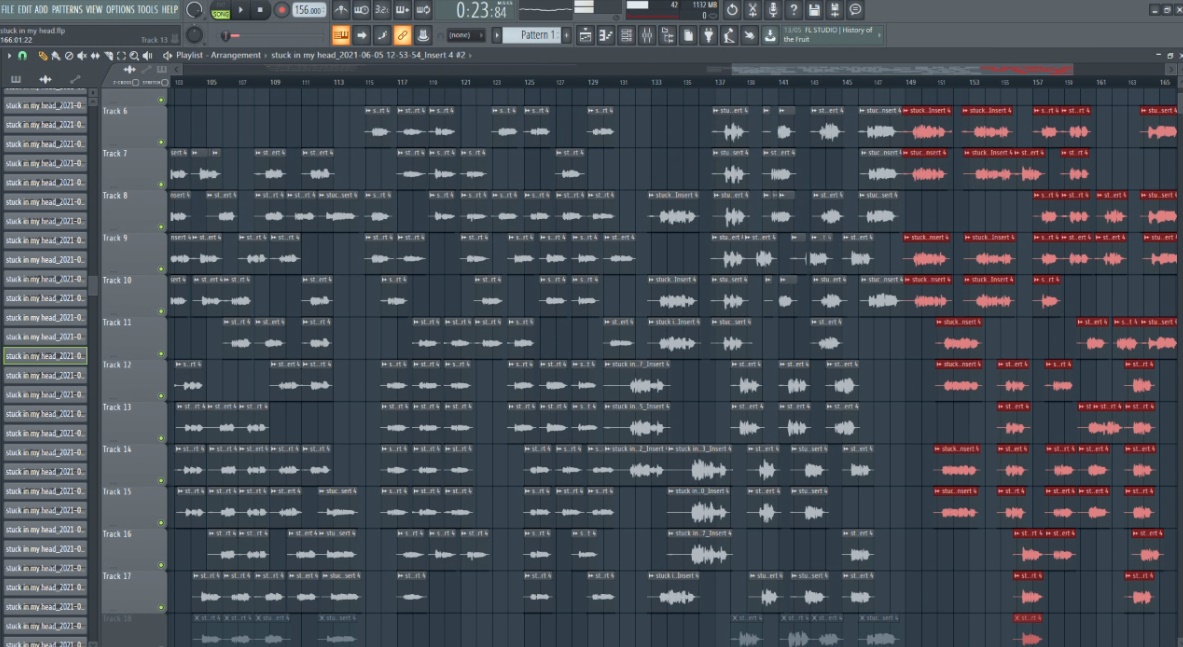Click the Record button
1183x647 pixels.
pyautogui.click(x=281, y=10)
